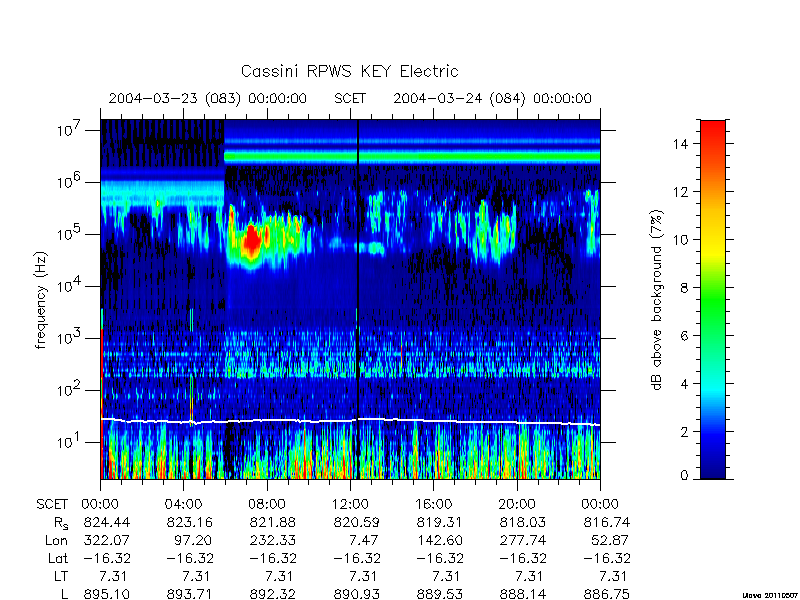The height and width of the screenshot is (600, 800).
Task: Click the L row label
Action: tap(64, 594)
